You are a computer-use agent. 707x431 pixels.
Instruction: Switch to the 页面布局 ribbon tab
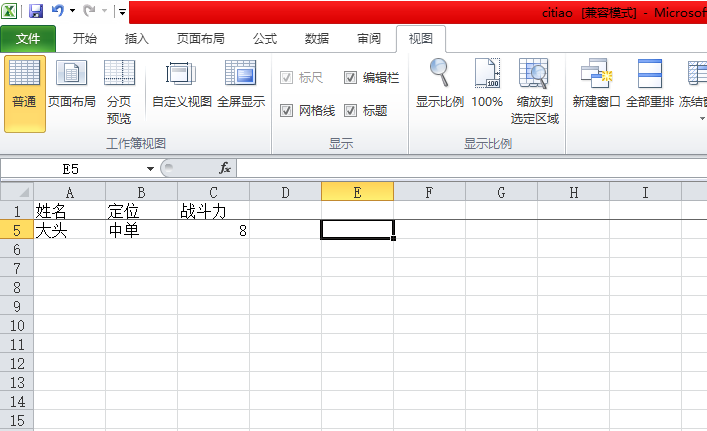(x=201, y=39)
